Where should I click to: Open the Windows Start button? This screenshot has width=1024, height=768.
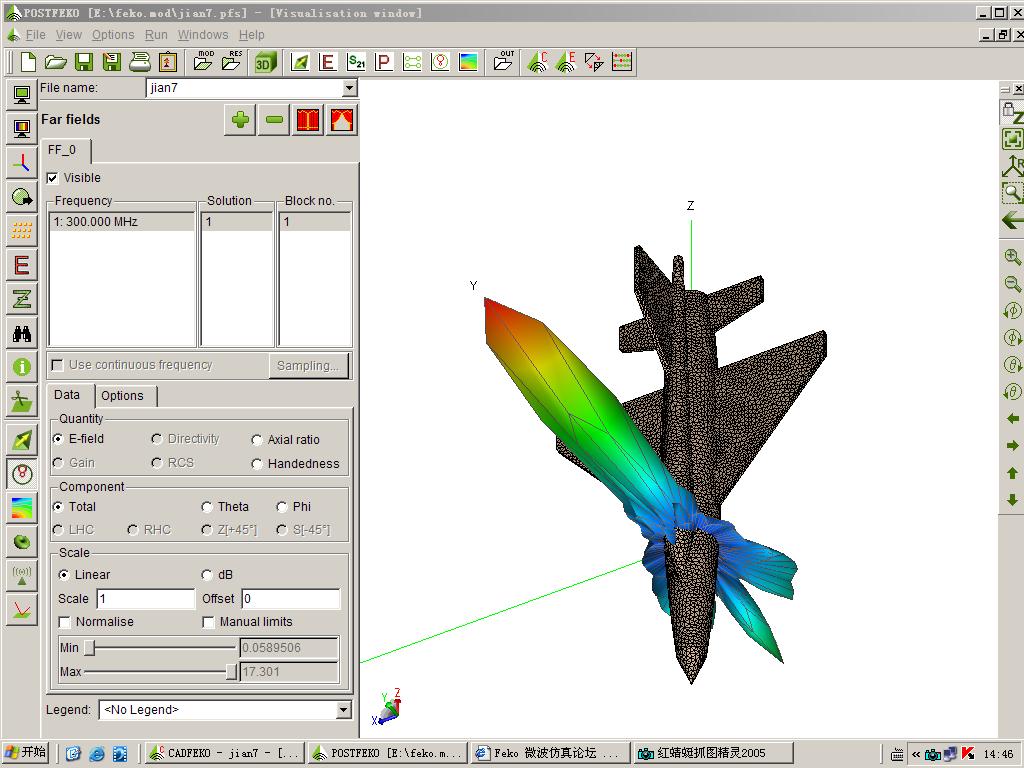(26, 752)
